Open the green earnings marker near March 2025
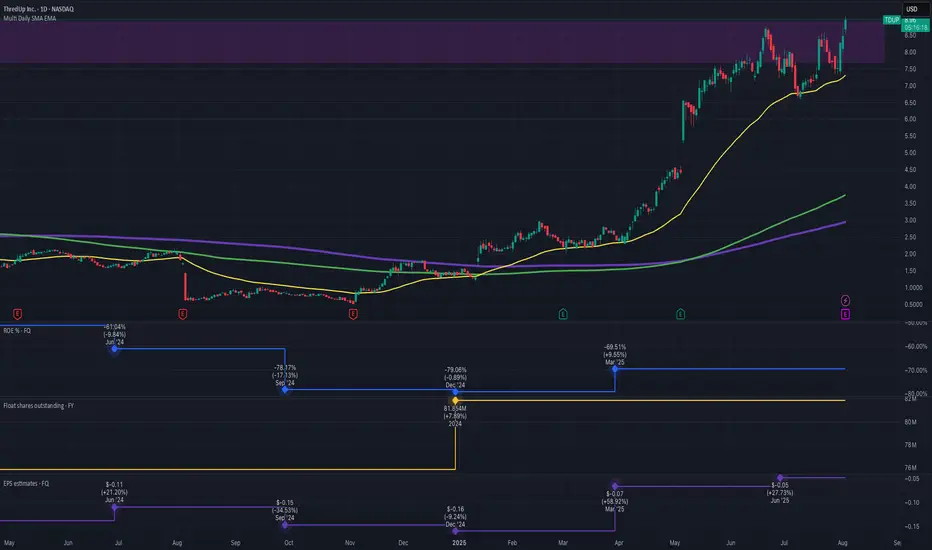Screen dimensions: 932x550 pos(563,313)
